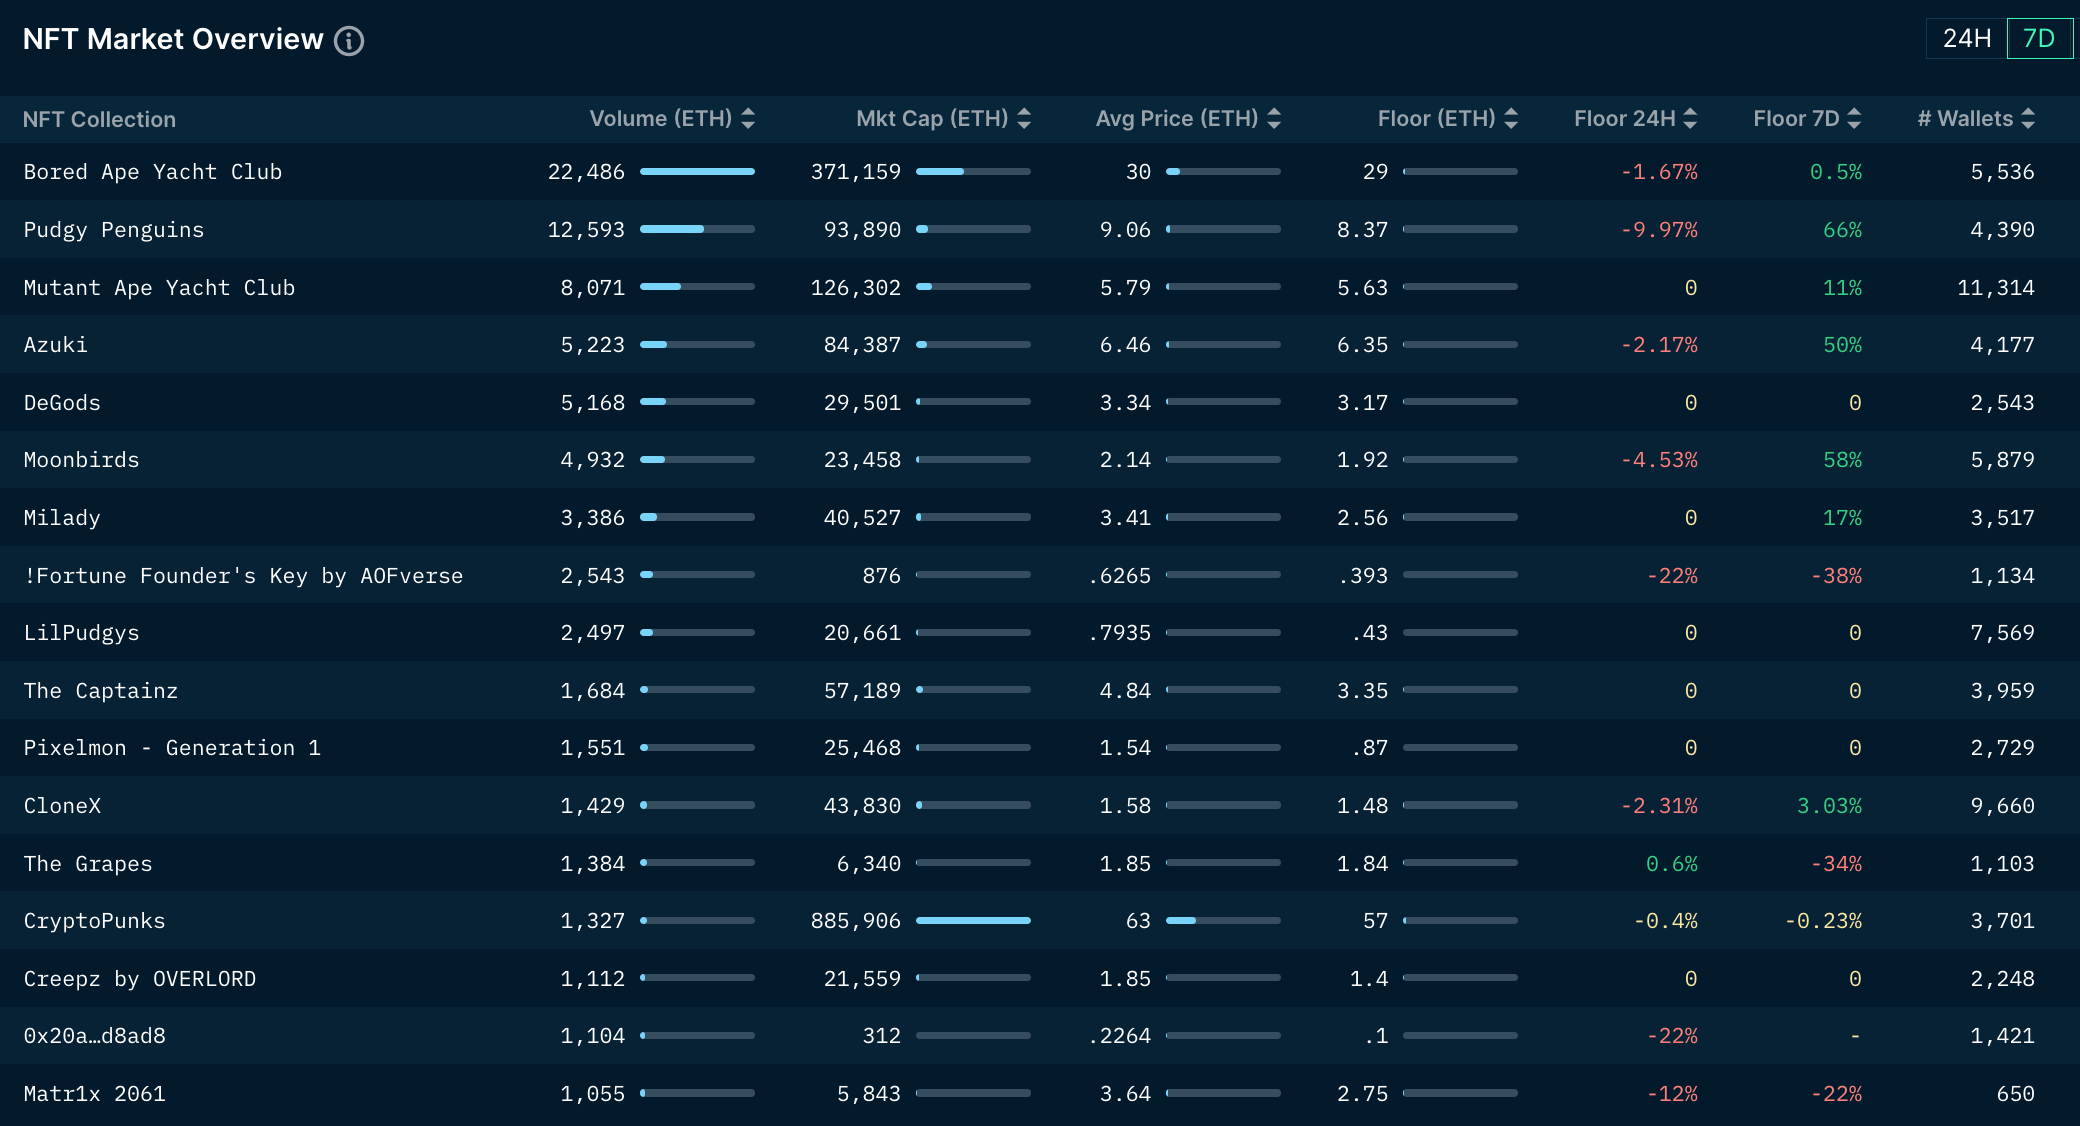Image resolution: width=2080 pixels, height=1126 pixels.
Task: Select the 0x20a…d8ad8 collection
Action: click(x=94, y=1036)
